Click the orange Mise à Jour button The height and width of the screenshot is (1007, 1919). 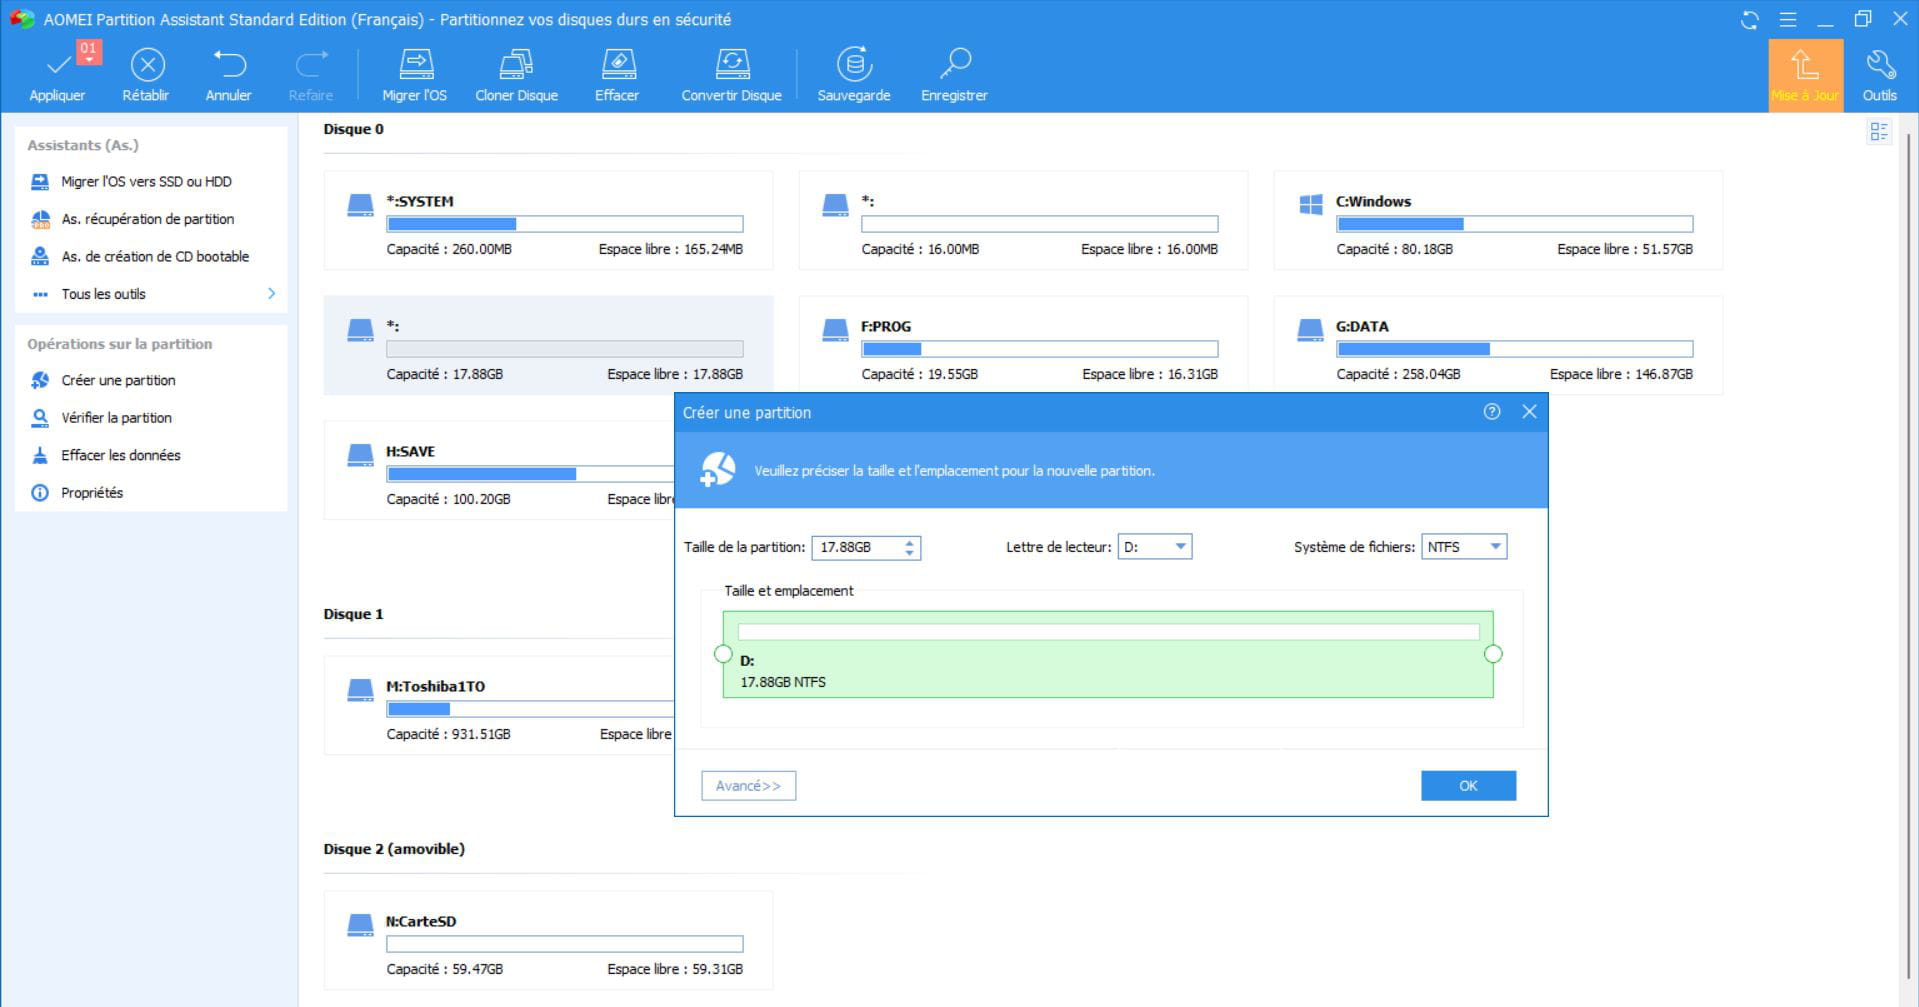[1805, 75]
